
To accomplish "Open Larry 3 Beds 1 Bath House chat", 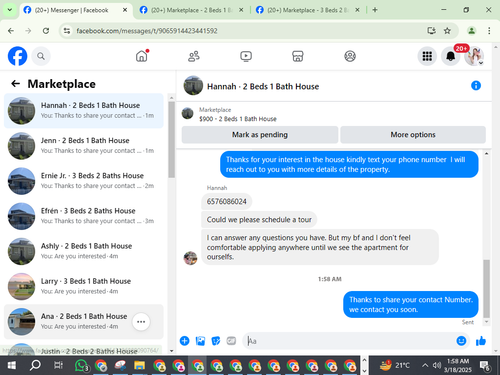I will point(84,286).
